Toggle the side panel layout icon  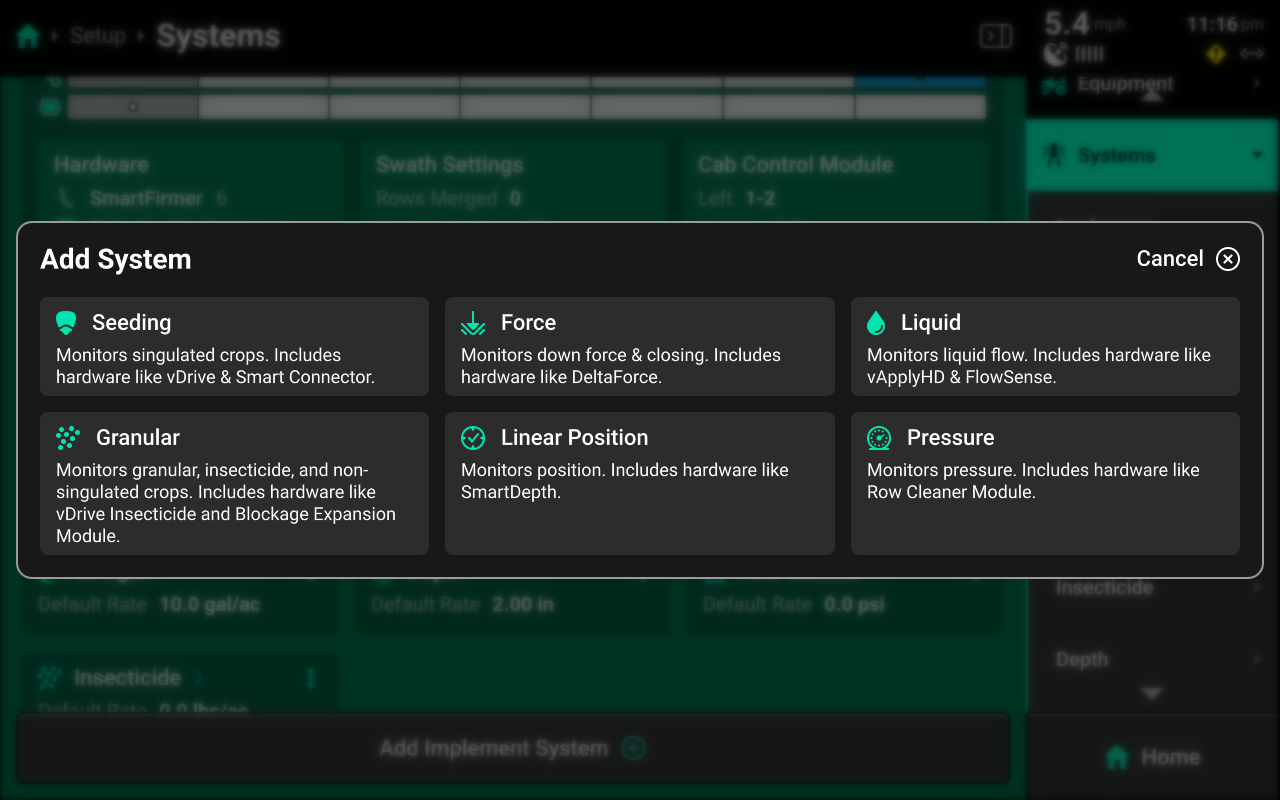996,37
